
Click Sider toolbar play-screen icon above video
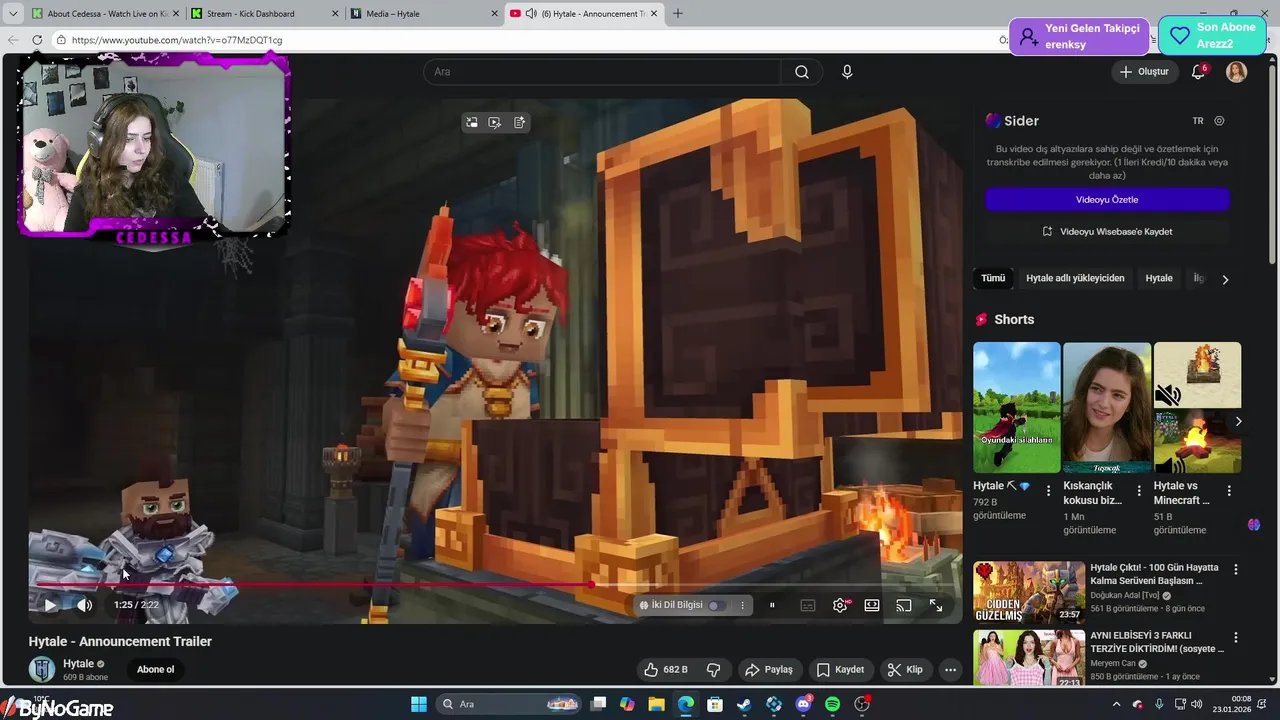[495, 123]
